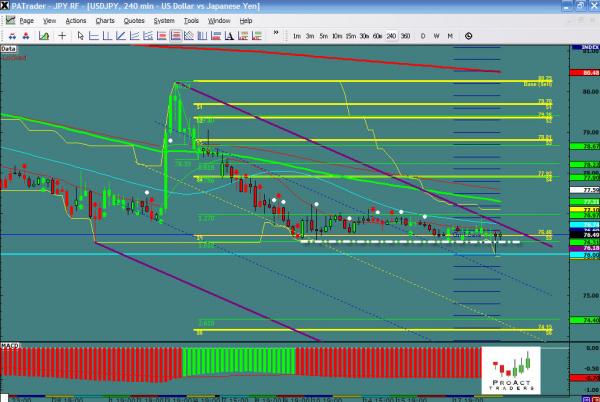
Task: Click the clock icon after timeframes
Action: click(x=469, y=35)
